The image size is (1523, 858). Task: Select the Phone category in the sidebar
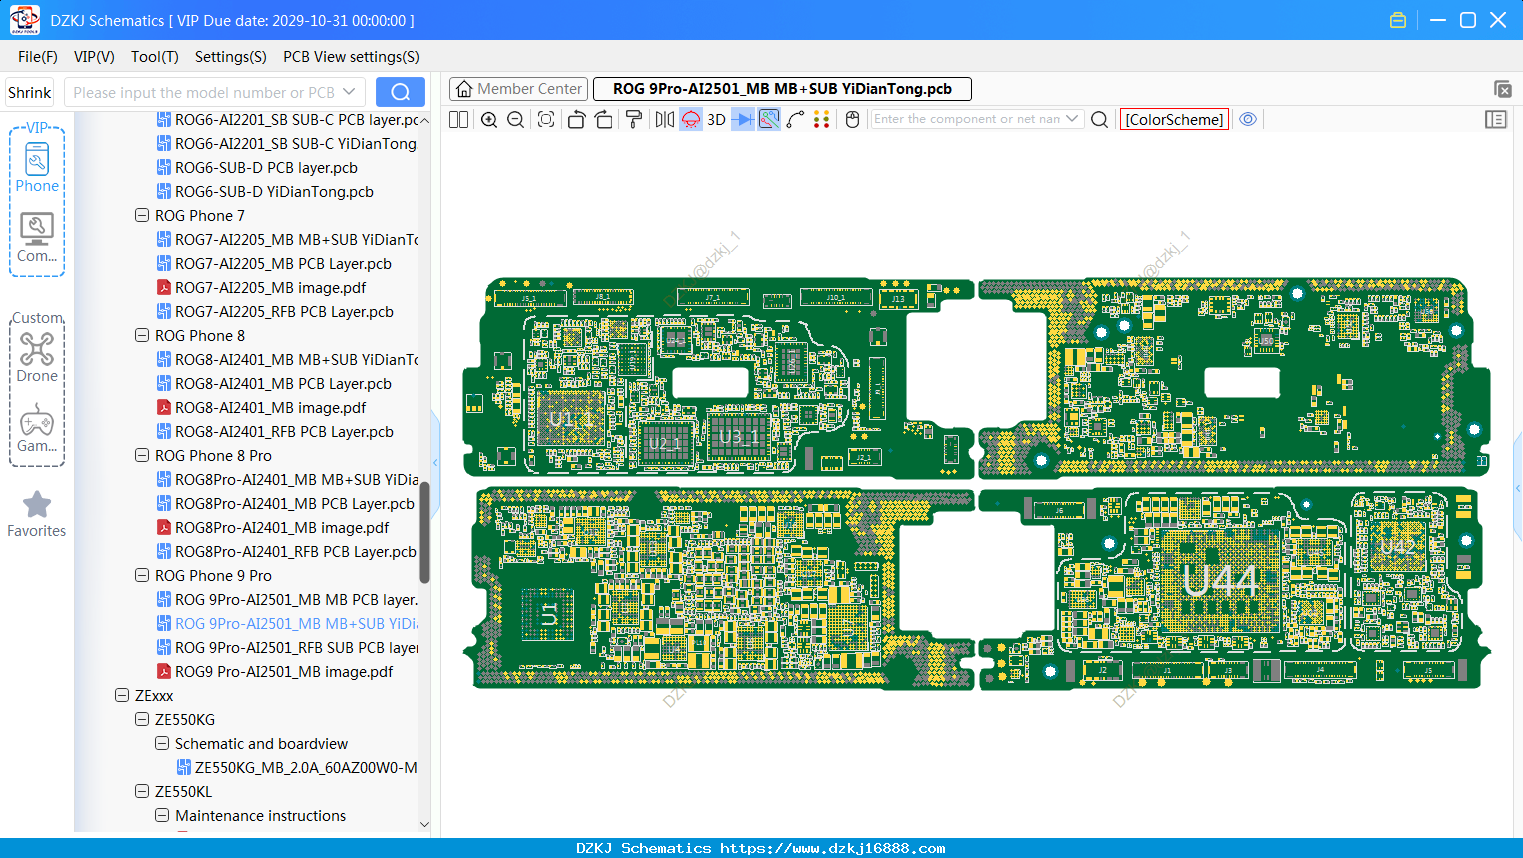37,167
